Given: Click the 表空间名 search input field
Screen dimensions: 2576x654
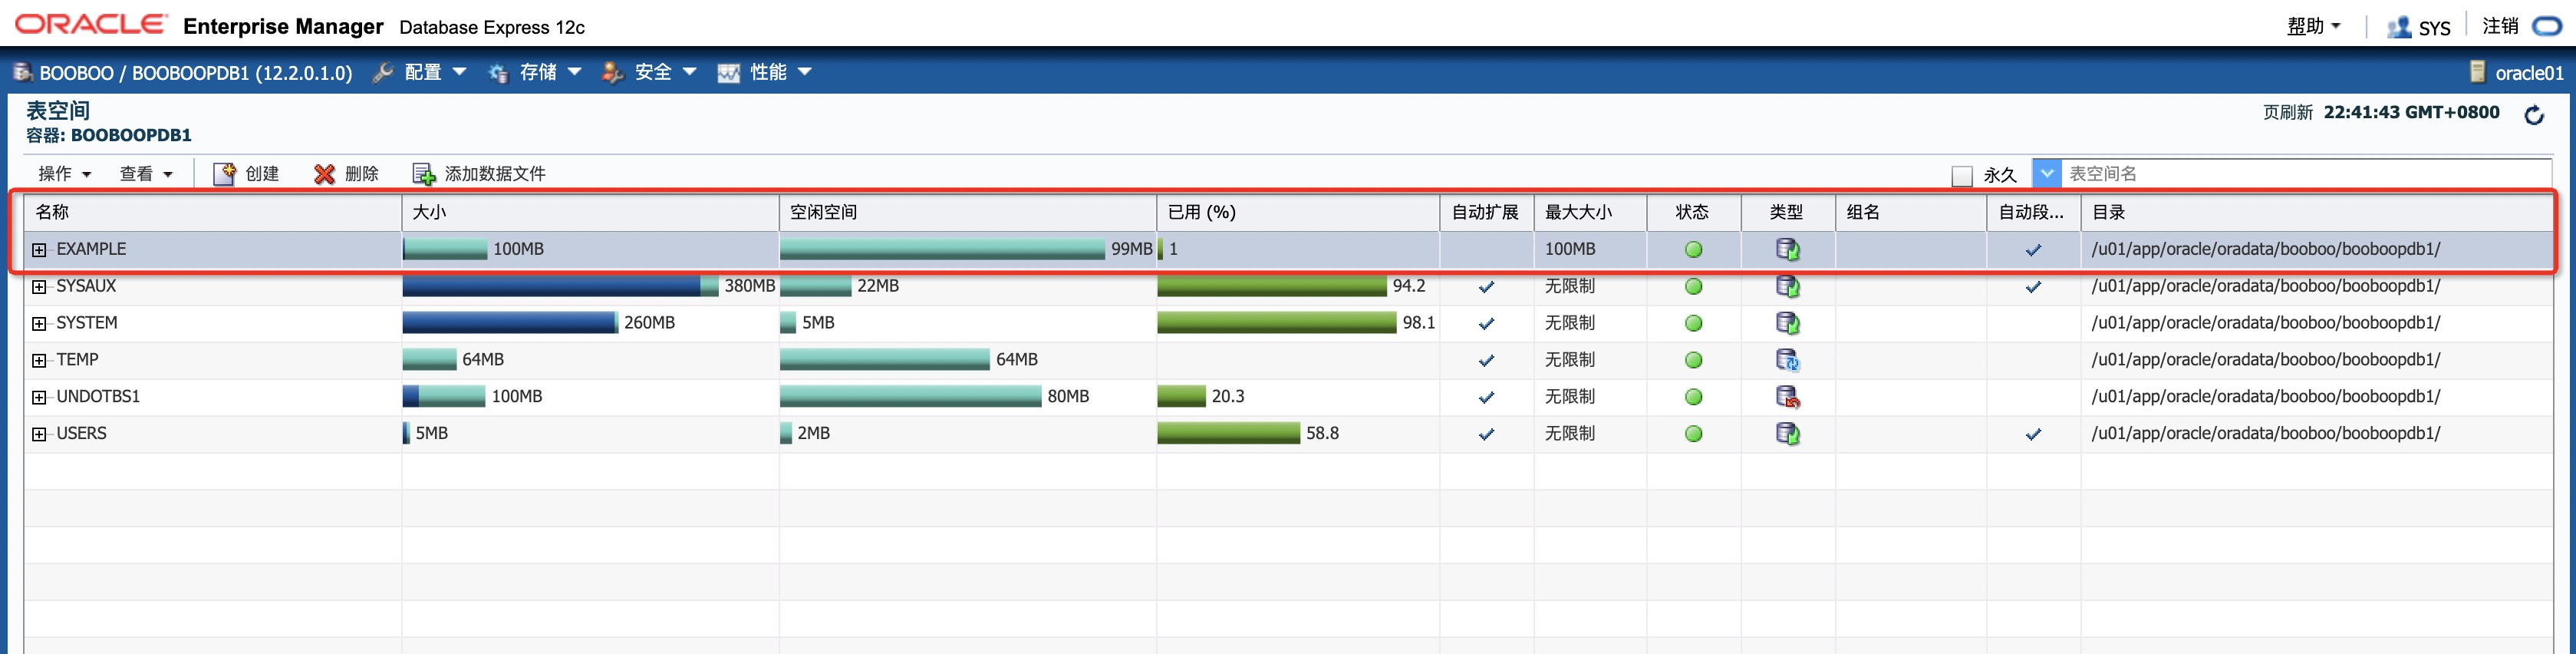Looking at the screenshot, I should click(x=2300, y=174).
